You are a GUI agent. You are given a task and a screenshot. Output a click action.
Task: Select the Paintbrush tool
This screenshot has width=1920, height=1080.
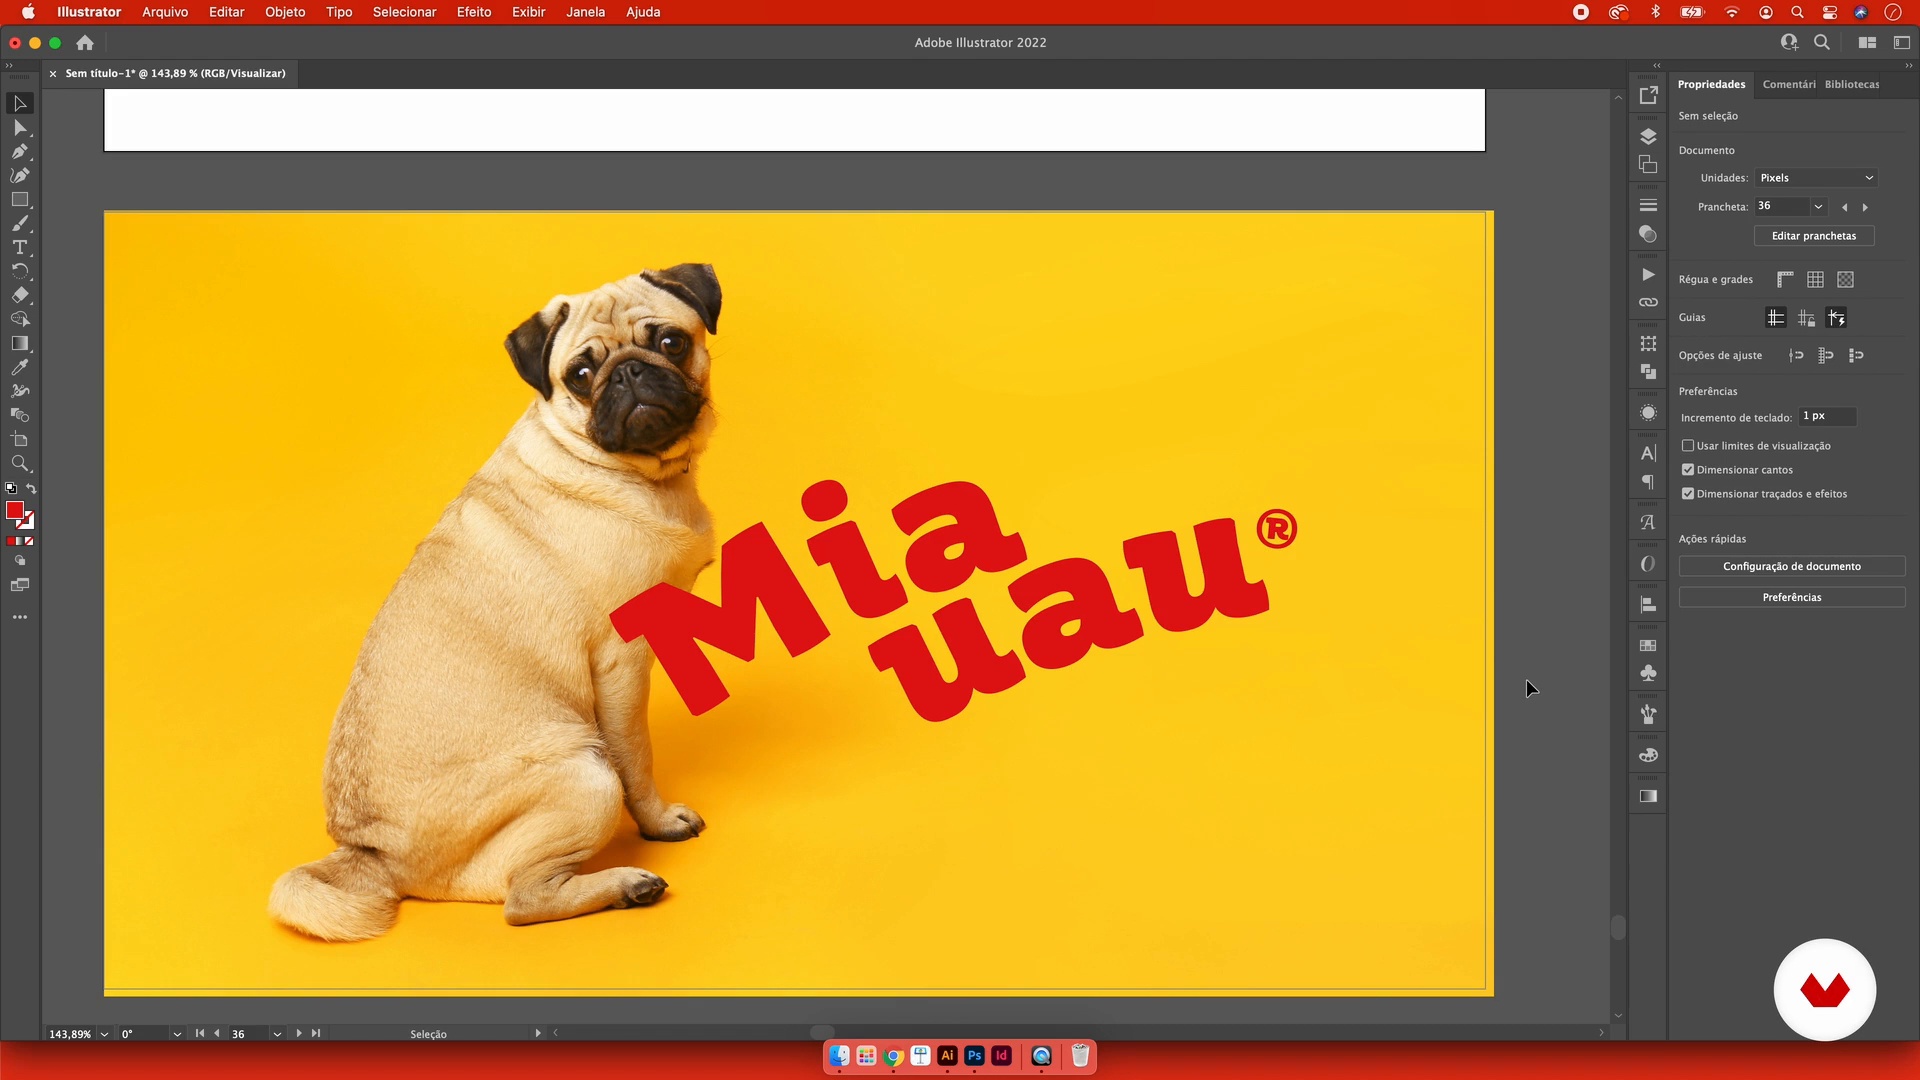20,224
